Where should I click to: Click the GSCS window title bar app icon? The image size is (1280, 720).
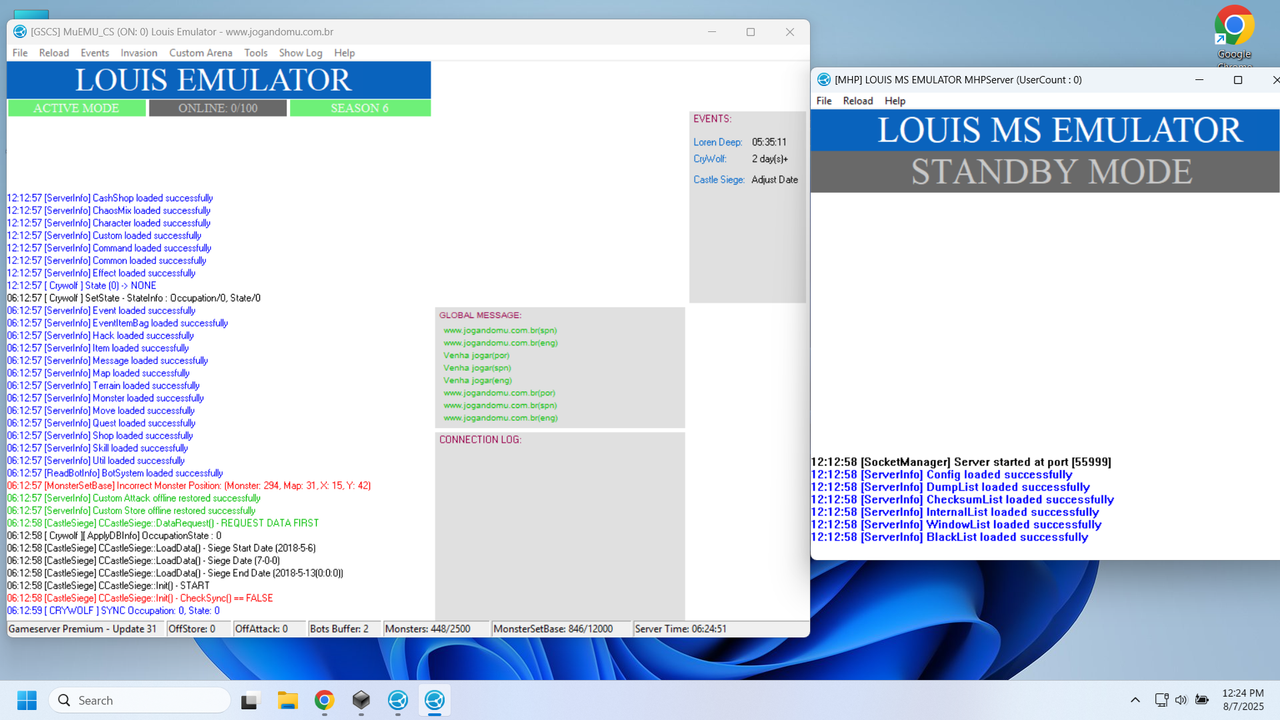point(19,31)
